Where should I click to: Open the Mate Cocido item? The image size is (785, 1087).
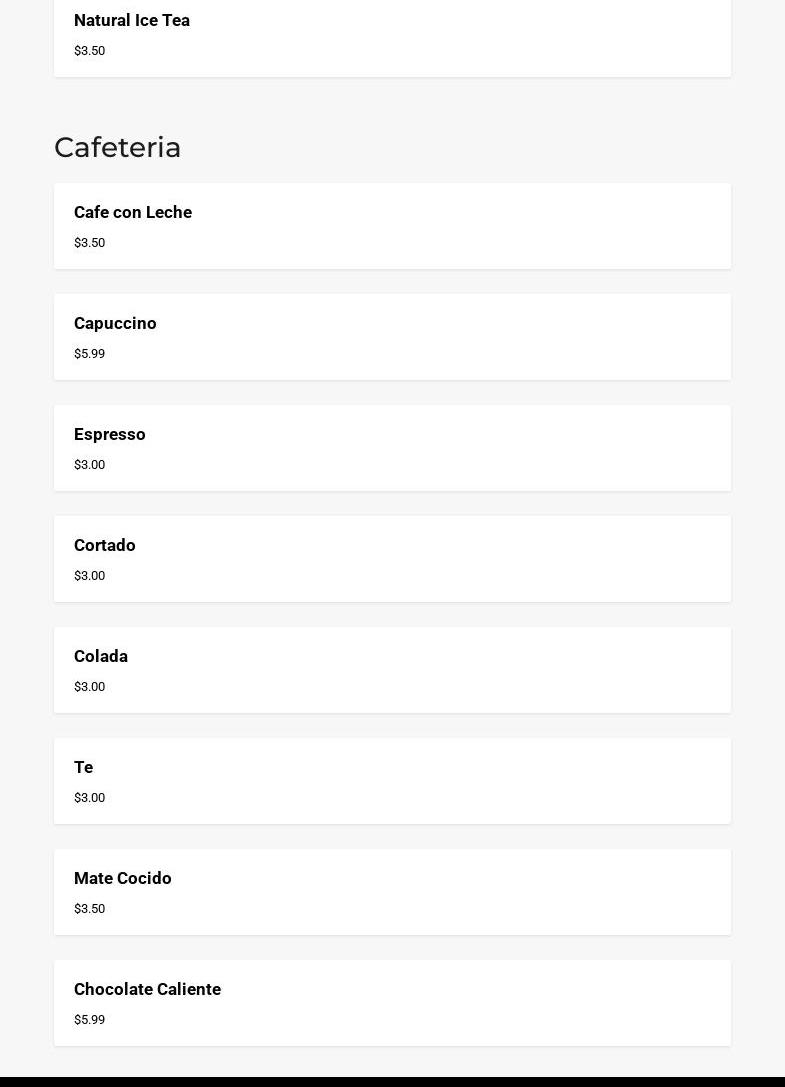tap(392, 892)
